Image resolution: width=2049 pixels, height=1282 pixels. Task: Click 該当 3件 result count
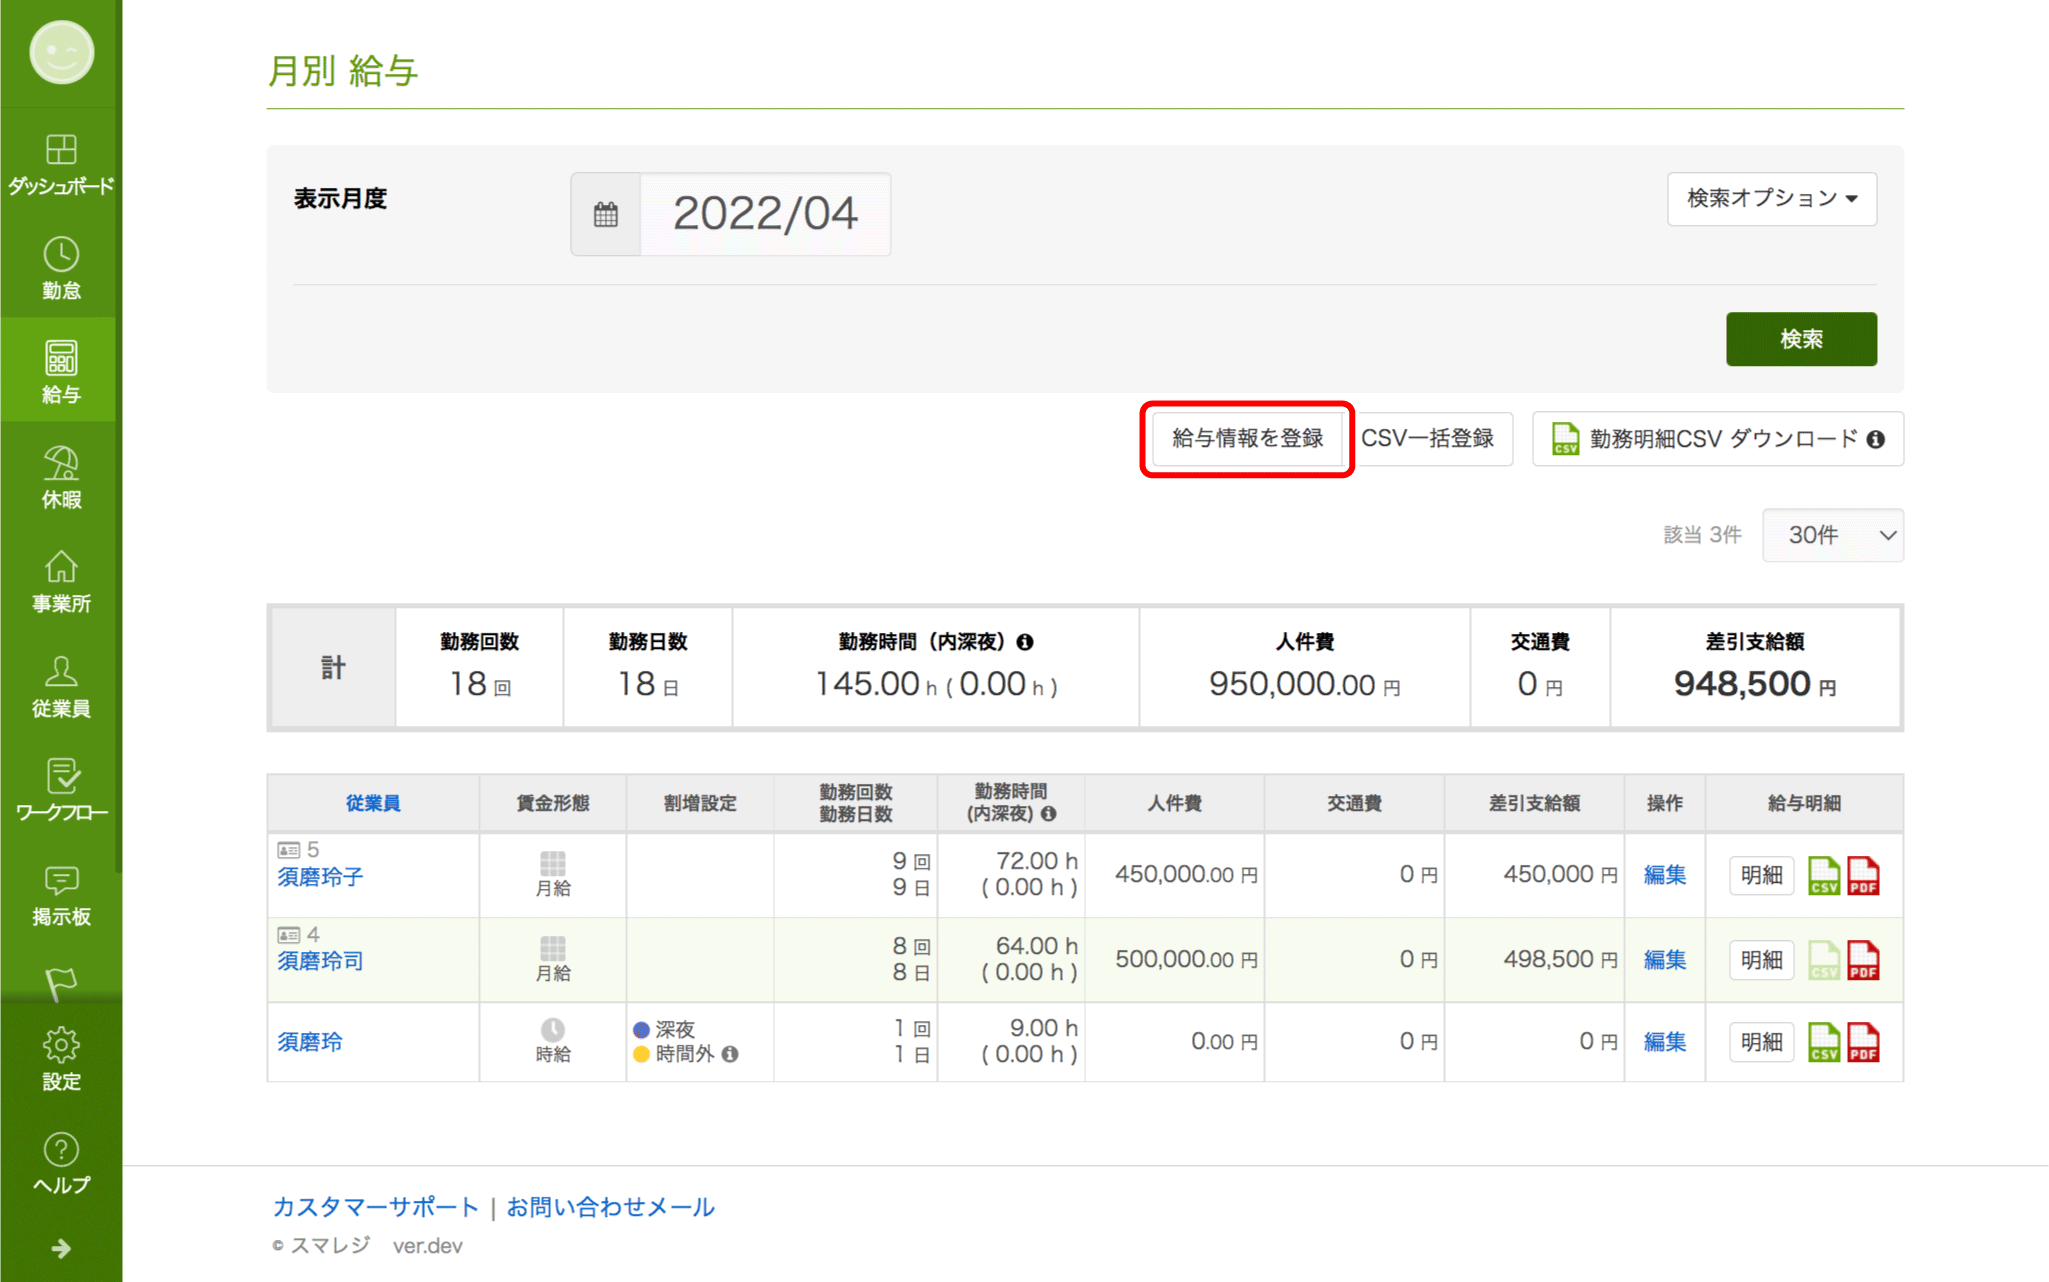pyautogui.click(x=1702, y=535)
